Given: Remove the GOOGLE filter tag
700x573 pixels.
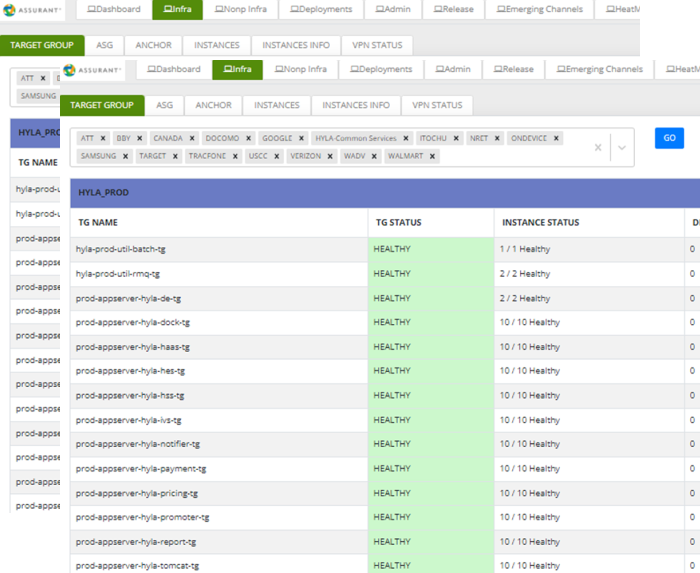Looking at the screenshot, I should (x=301, y=138).
